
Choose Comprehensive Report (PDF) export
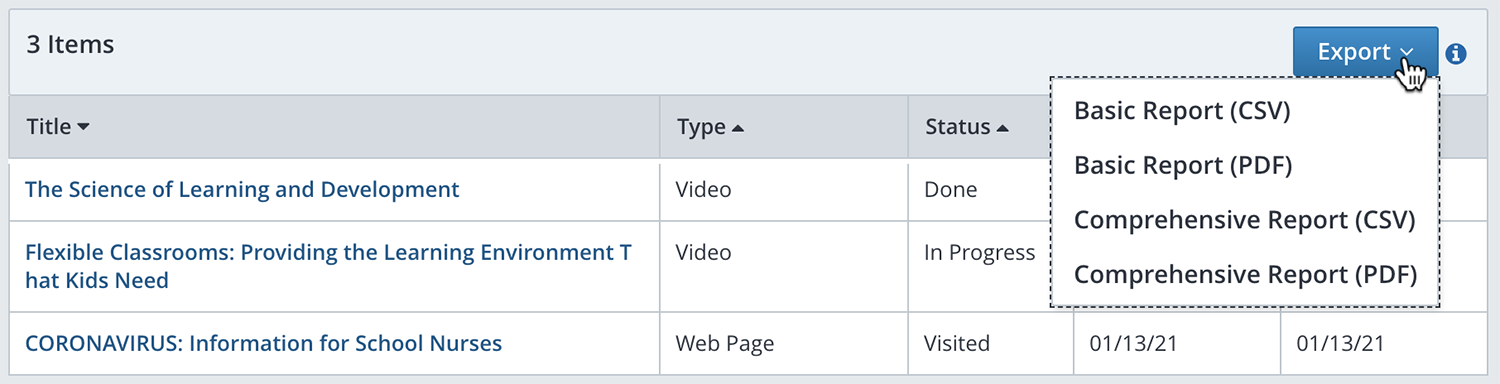pyautogui.click(x=1246, y=273)
